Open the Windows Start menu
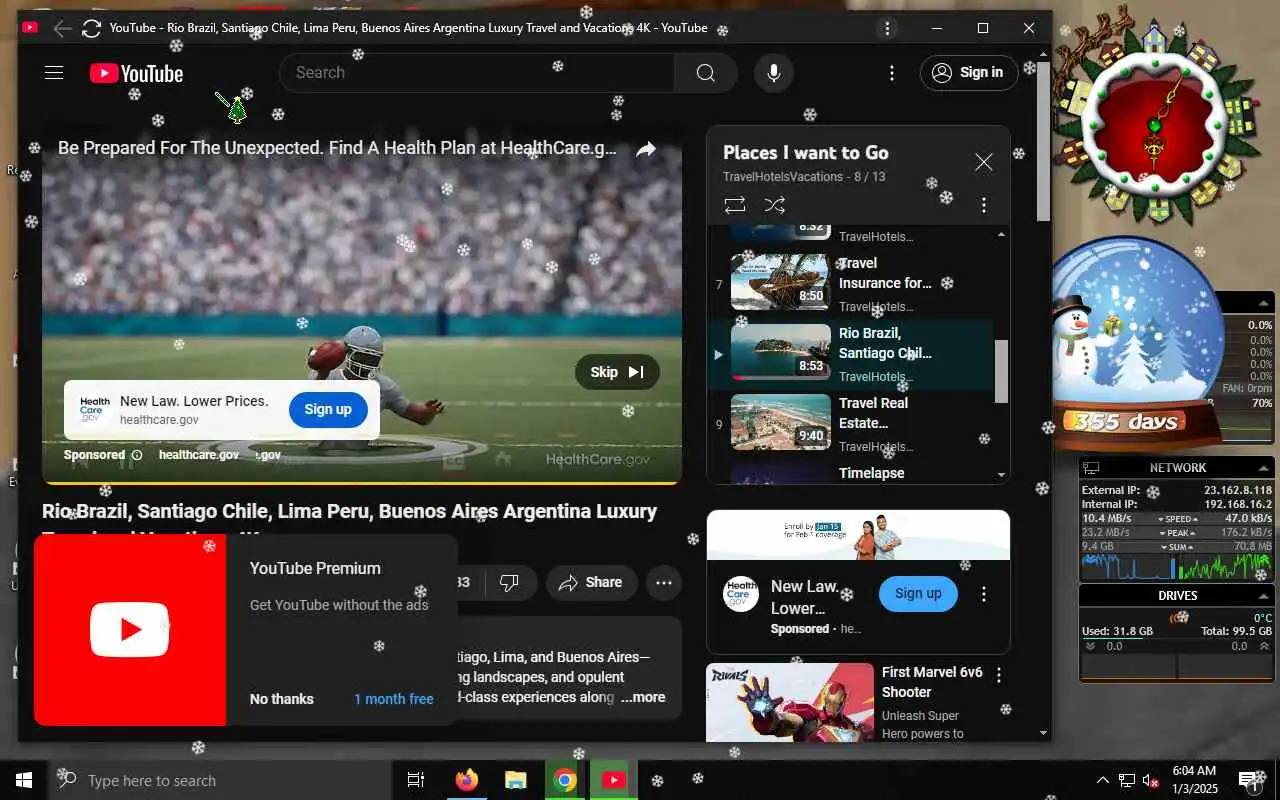 click(24, 780)
